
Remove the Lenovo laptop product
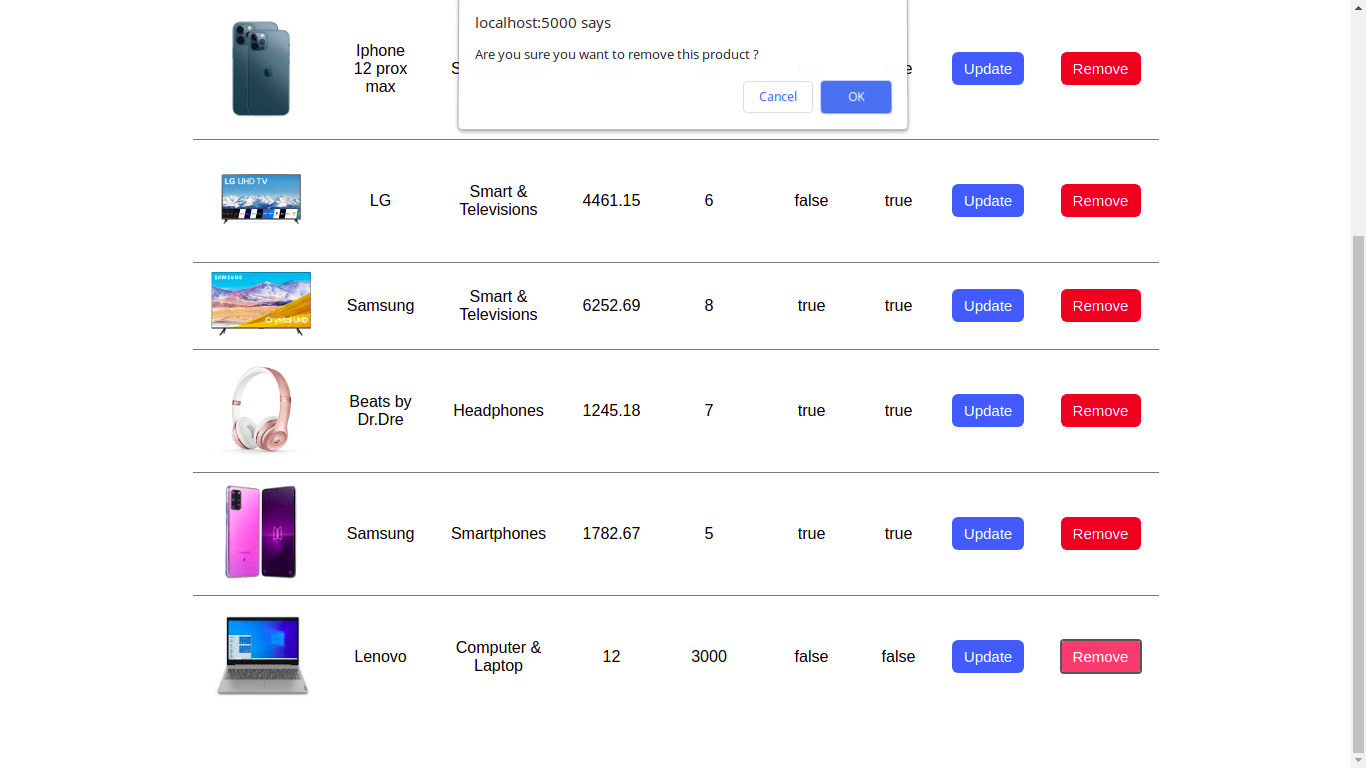coord(1100,657)
